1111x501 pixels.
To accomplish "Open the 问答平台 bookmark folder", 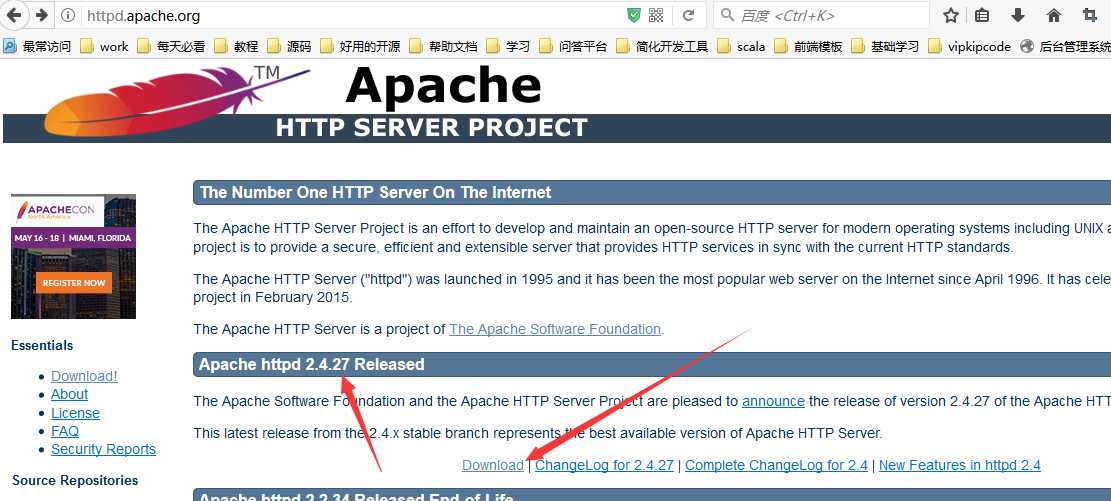I will tap(573, 46).
